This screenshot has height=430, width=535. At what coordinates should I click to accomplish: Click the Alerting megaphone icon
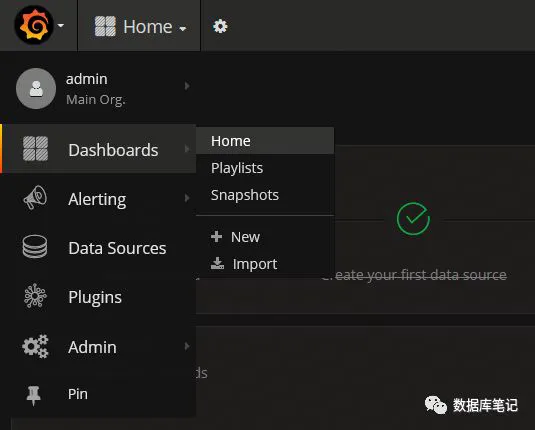pyautogui.click(x=35, y=198)
